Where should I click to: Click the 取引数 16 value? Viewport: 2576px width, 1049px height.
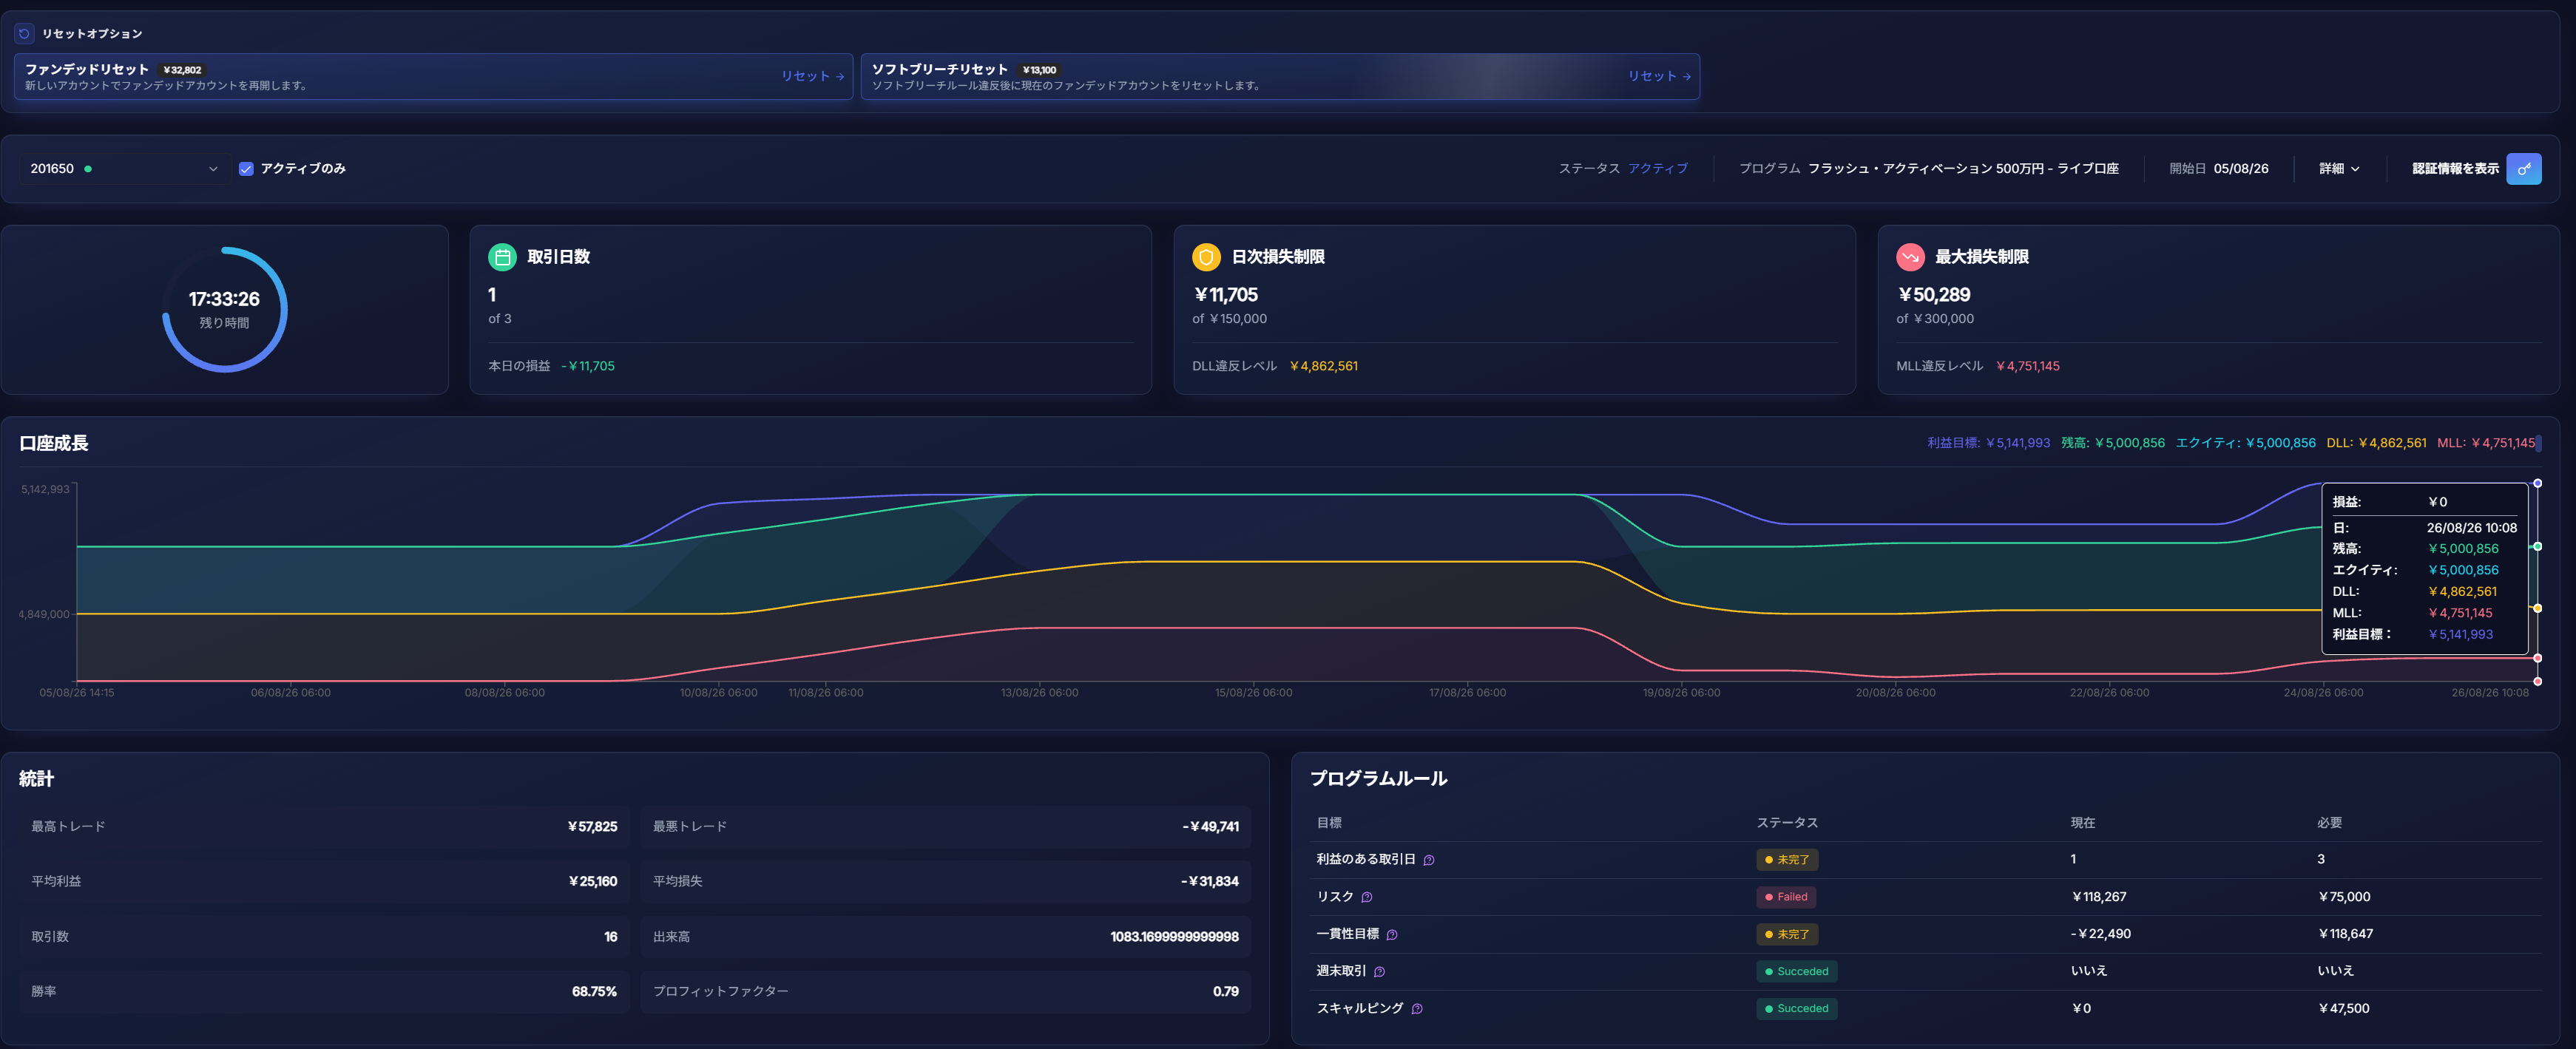tap(610, 937)
